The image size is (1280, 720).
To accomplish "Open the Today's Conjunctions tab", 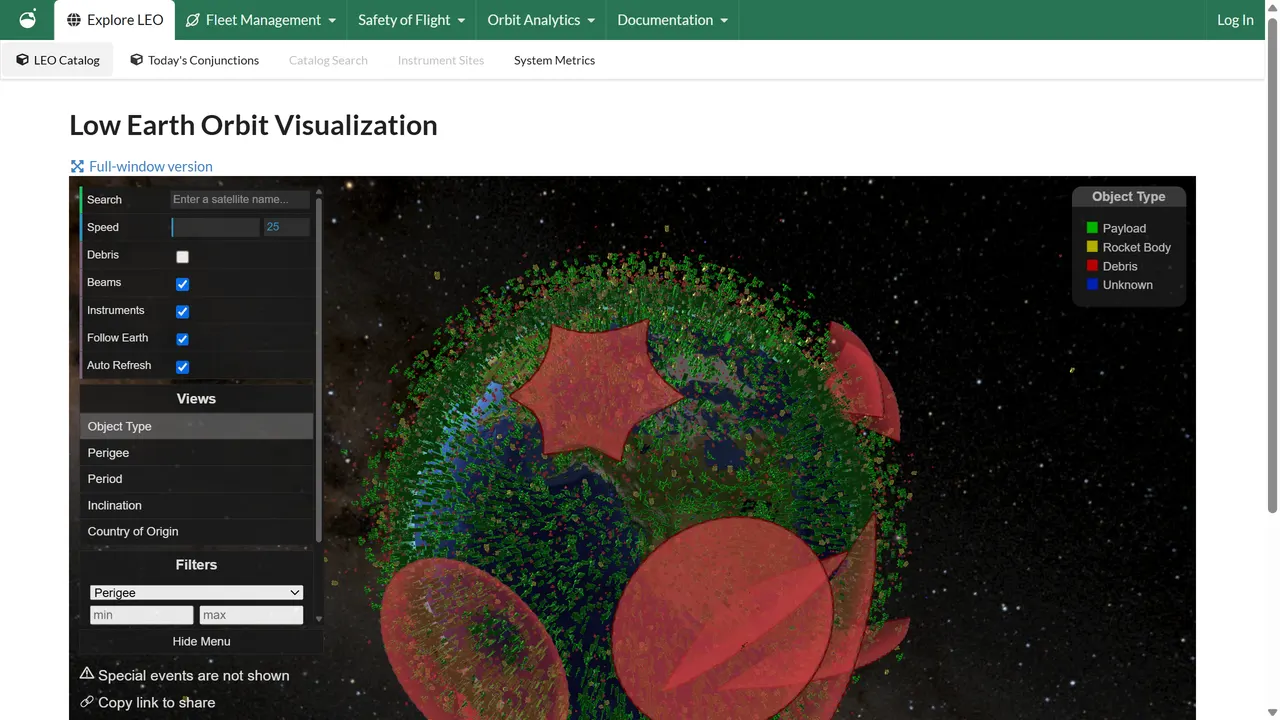I will coord(194,60).
